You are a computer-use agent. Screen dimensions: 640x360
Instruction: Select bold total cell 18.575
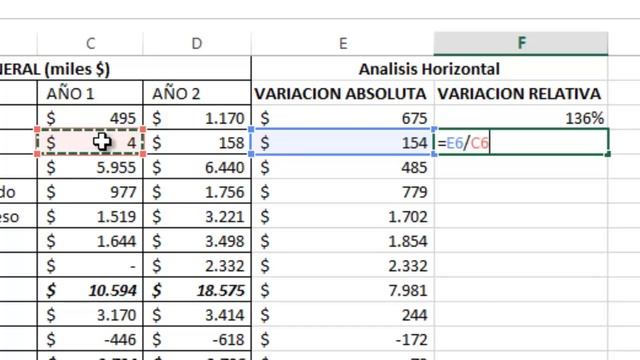[x=197, y=290]
